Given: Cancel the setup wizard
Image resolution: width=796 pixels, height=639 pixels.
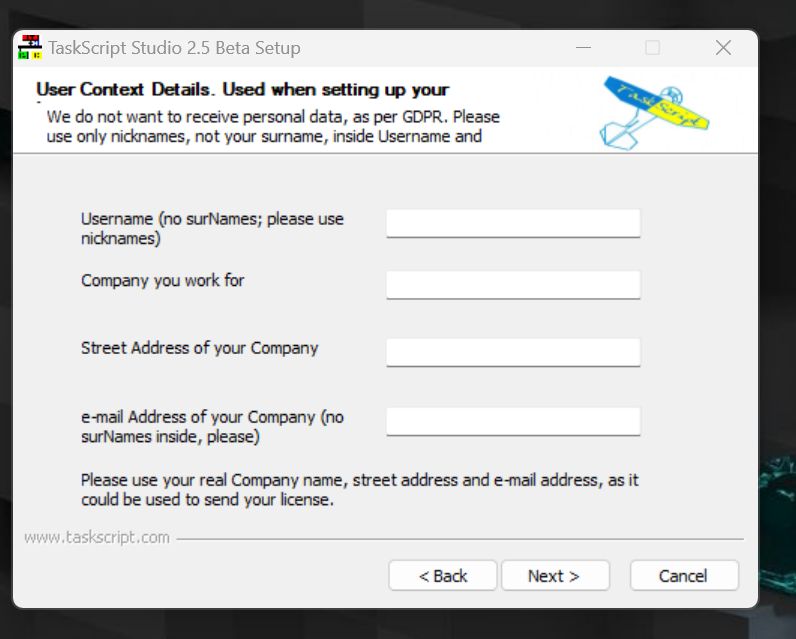Looking at the screenshot, I should point(684,576).
